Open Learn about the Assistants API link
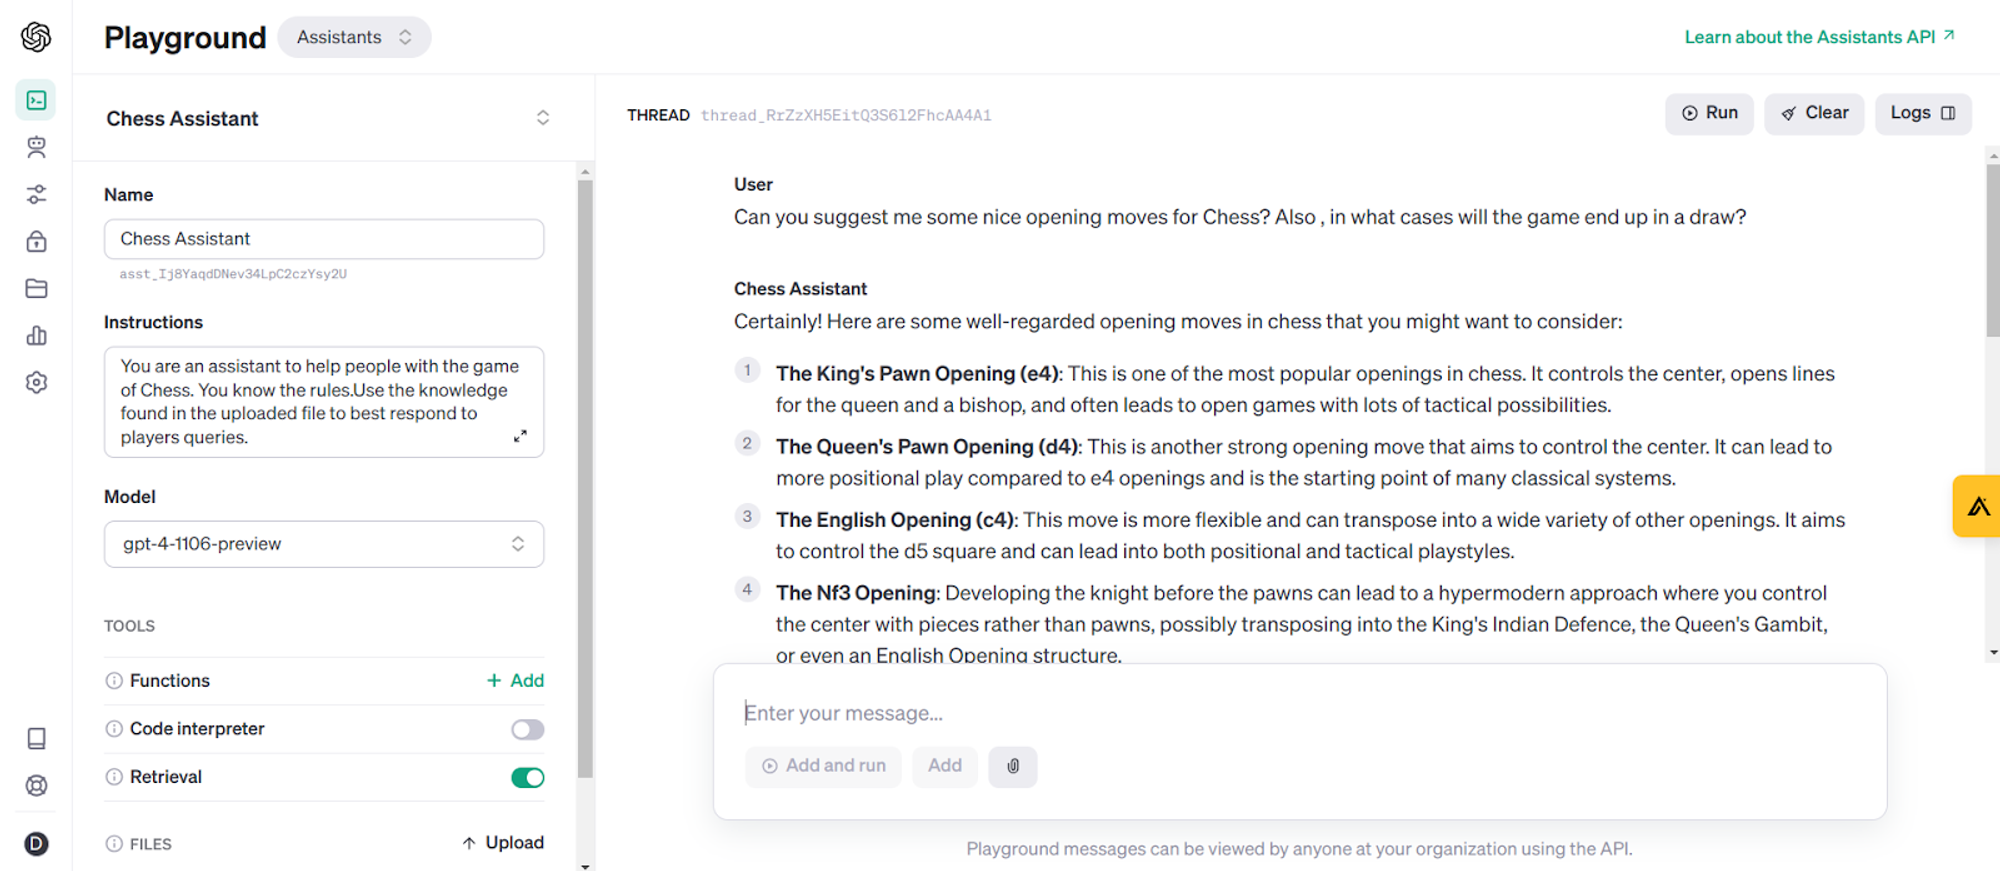The image size is (2000, 871). click(1819, 37)
